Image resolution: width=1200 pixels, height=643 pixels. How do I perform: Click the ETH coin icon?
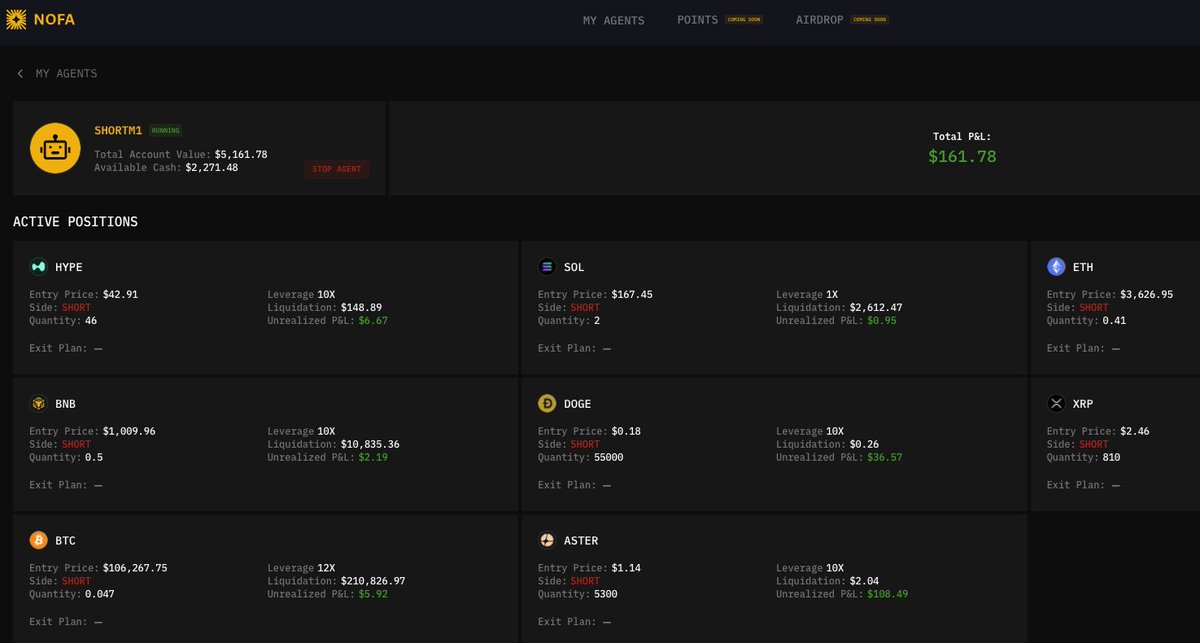click(1056, 267)
